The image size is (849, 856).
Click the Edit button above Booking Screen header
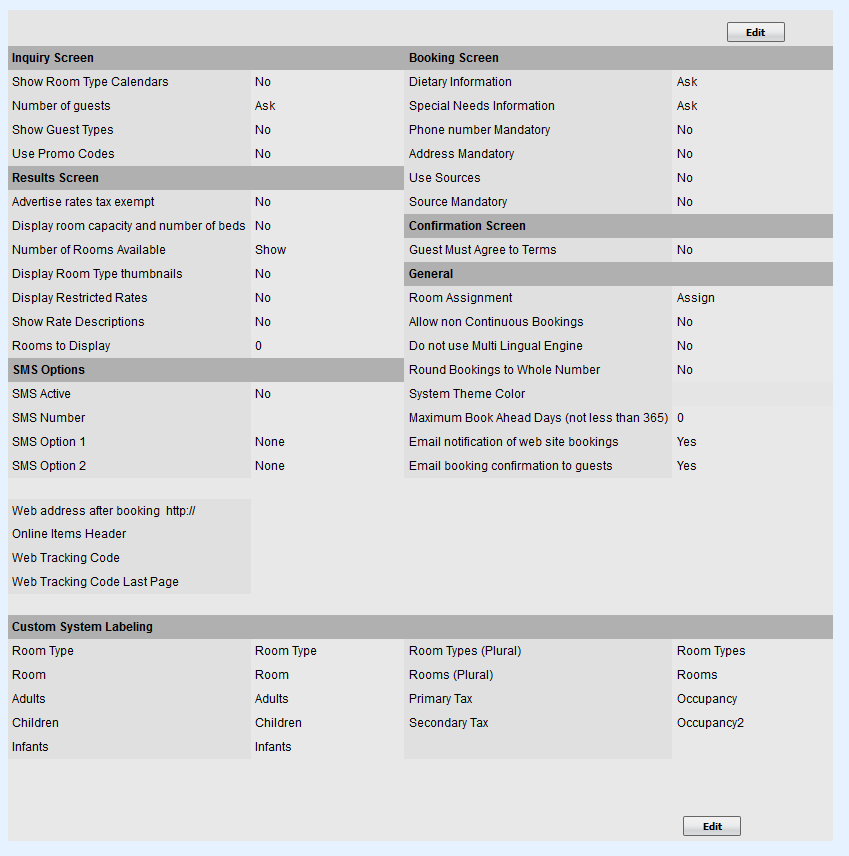pyautogui.click(x=756, y=32)
